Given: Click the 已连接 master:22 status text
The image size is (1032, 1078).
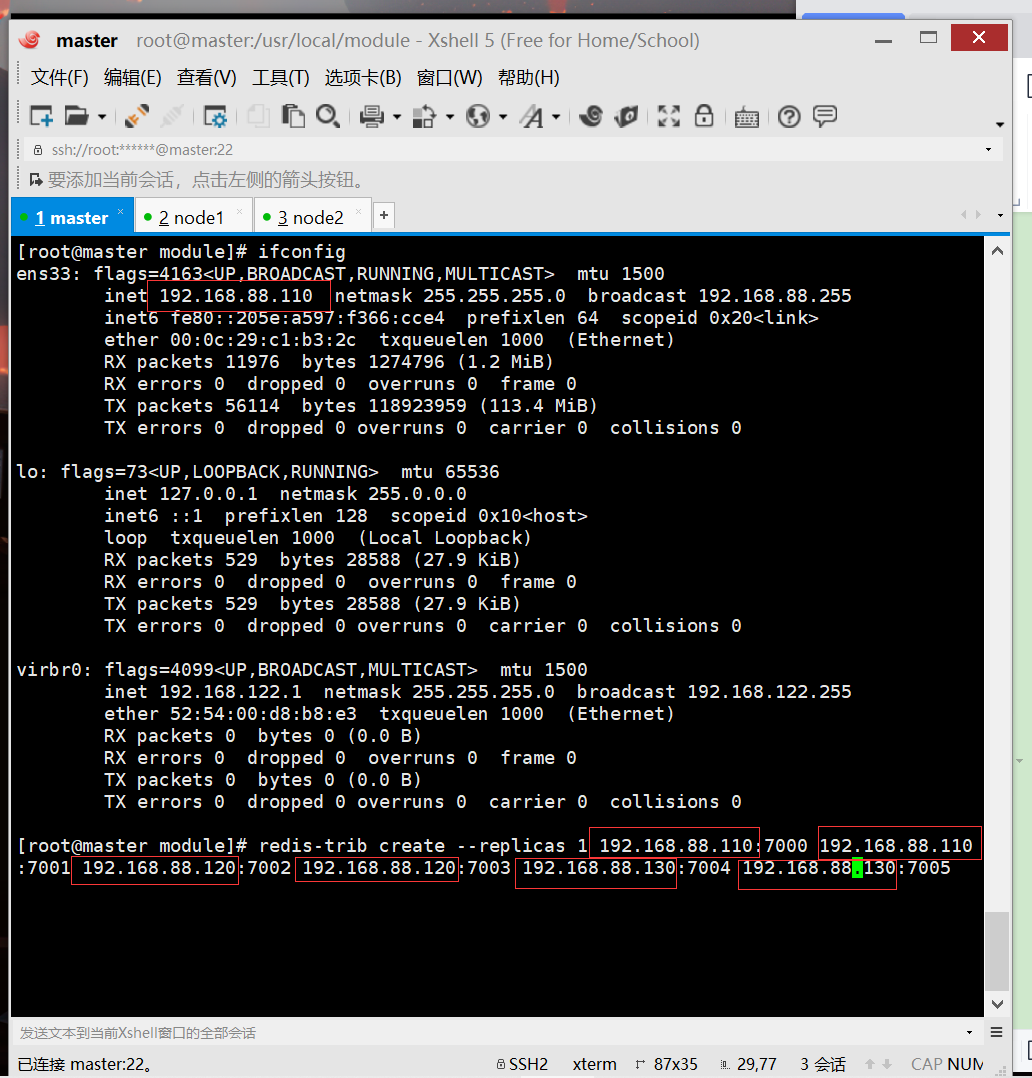Looking at the screenshot, I should pyautogui.click(x=85, y=1064).
